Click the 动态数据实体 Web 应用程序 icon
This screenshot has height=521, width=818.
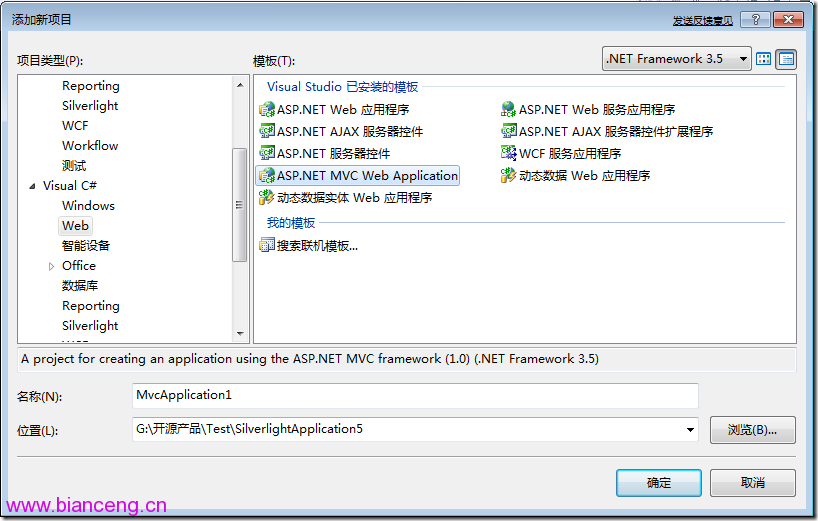pos(267,197)
